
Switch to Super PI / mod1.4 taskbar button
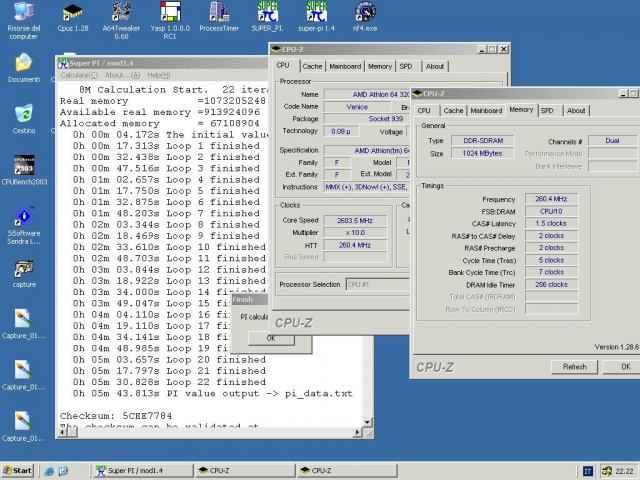142,471
